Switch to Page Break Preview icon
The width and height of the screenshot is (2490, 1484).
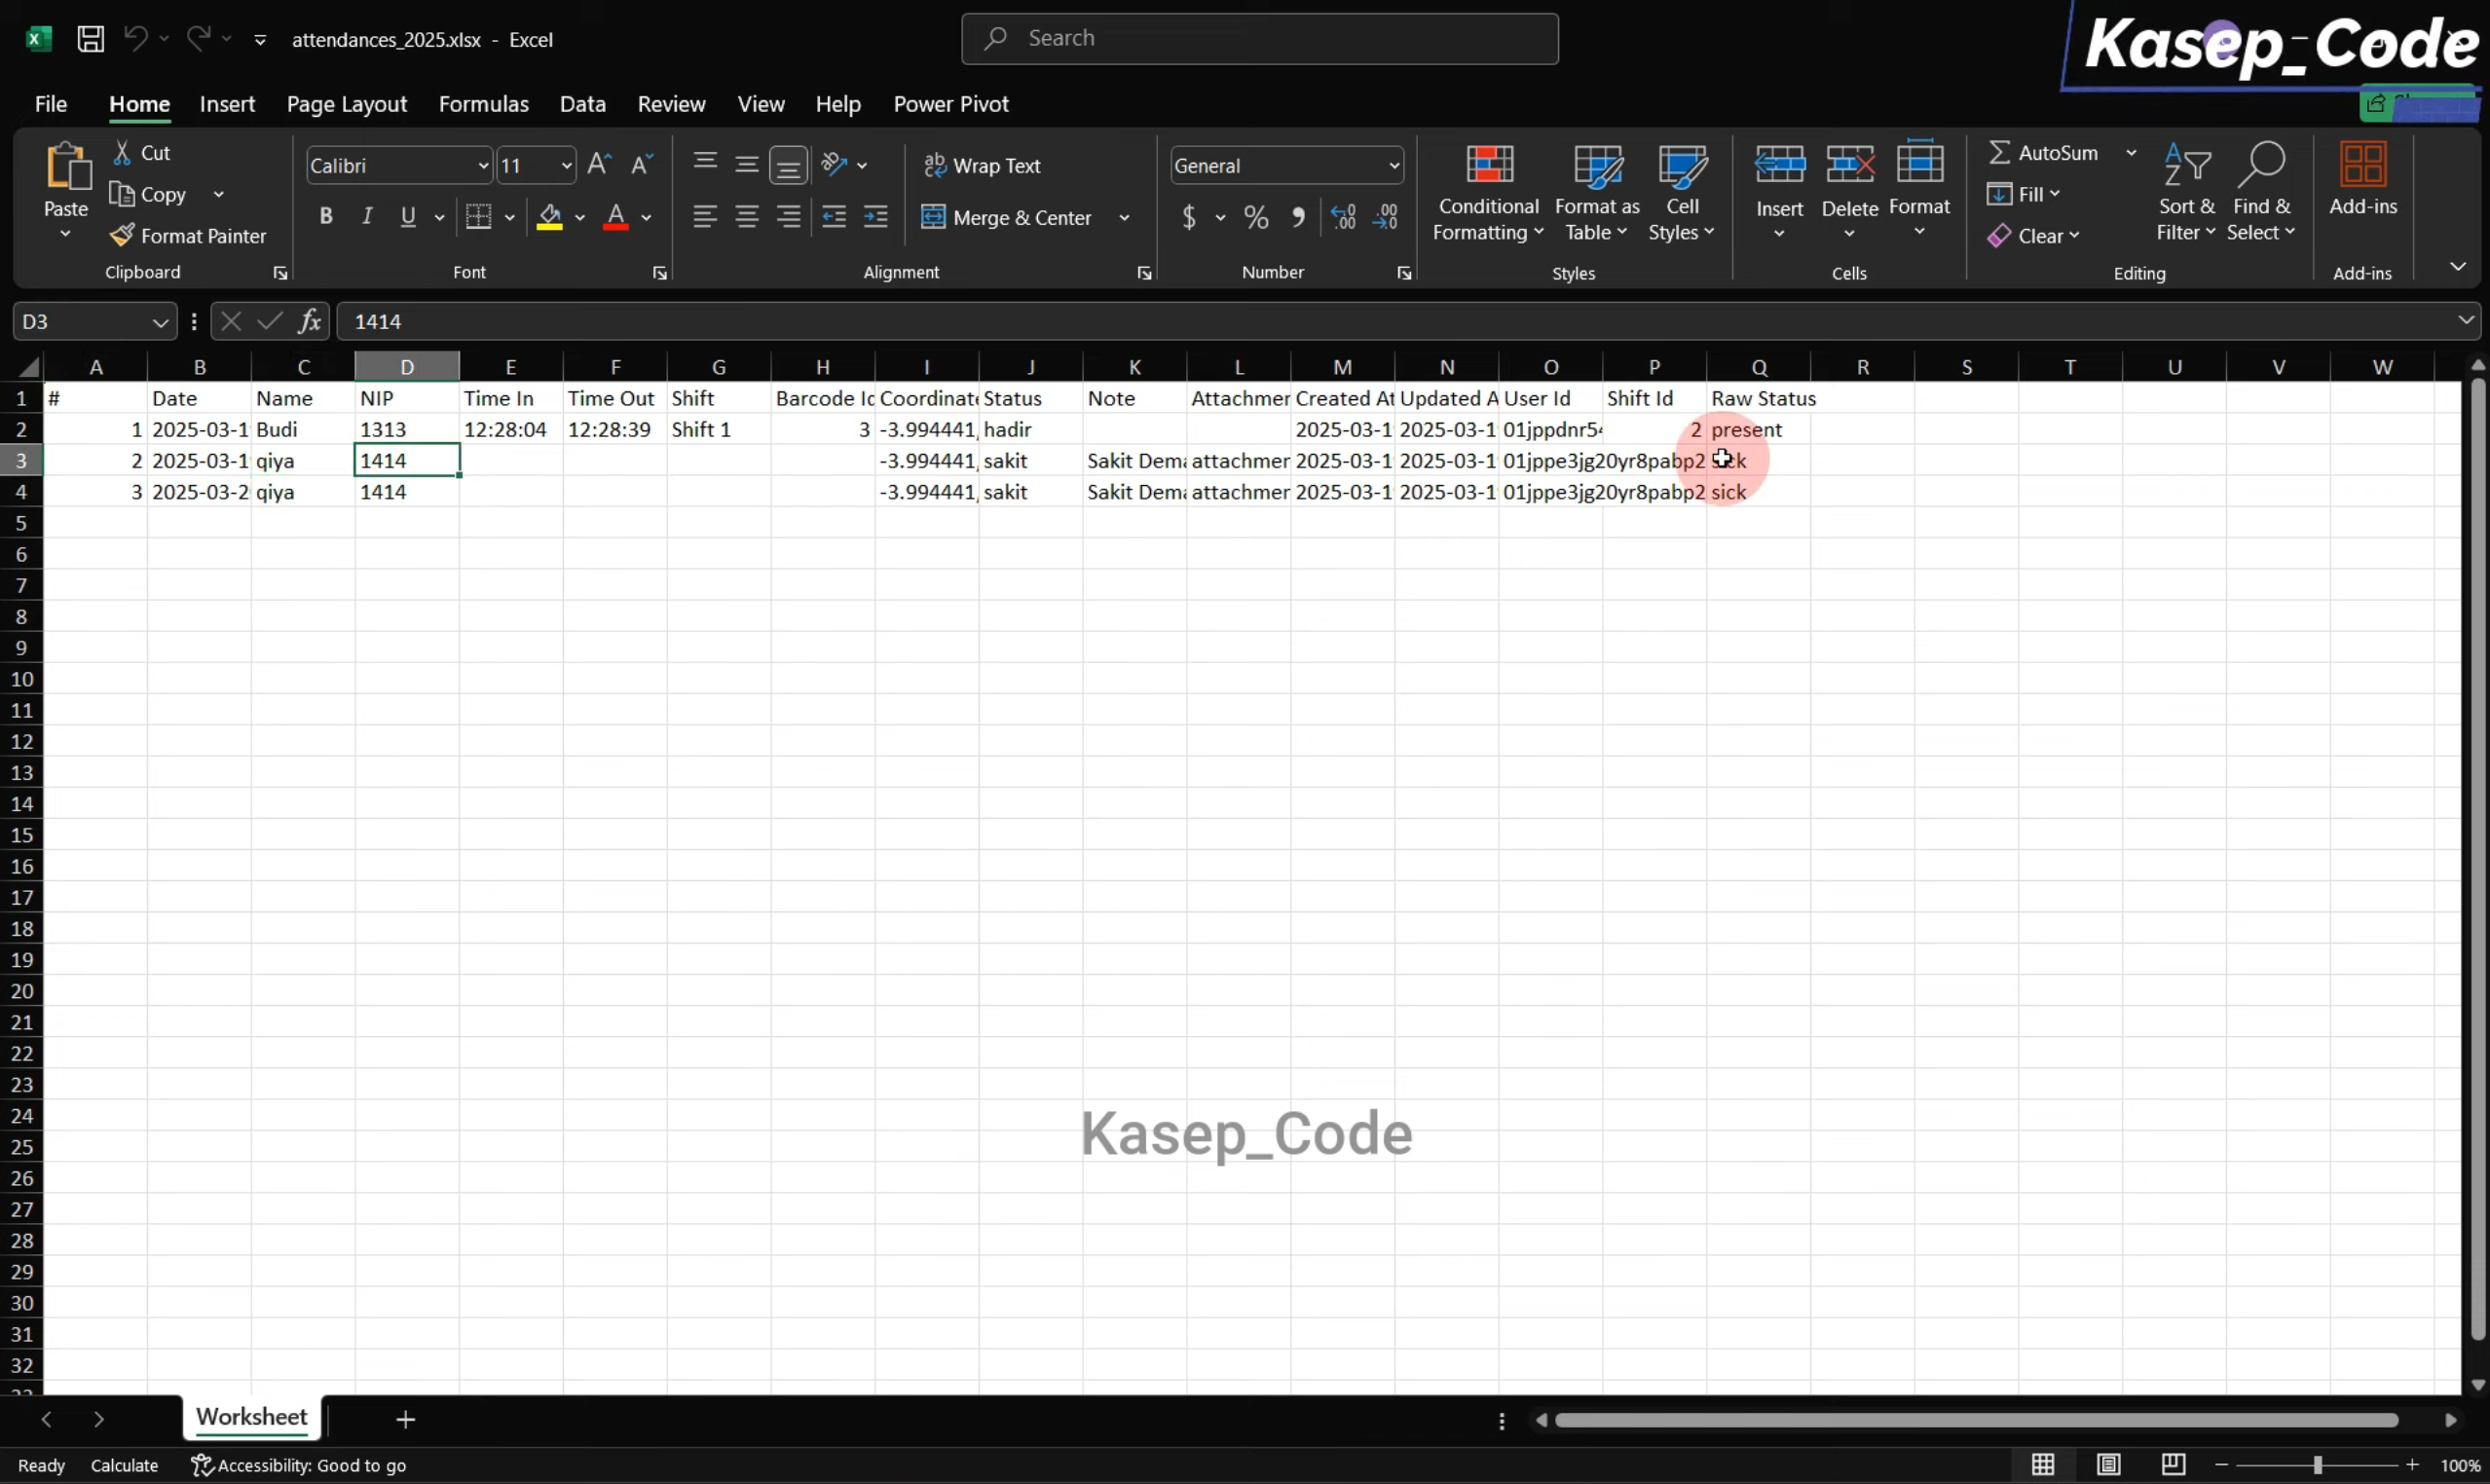[x=2173, y=1464]
